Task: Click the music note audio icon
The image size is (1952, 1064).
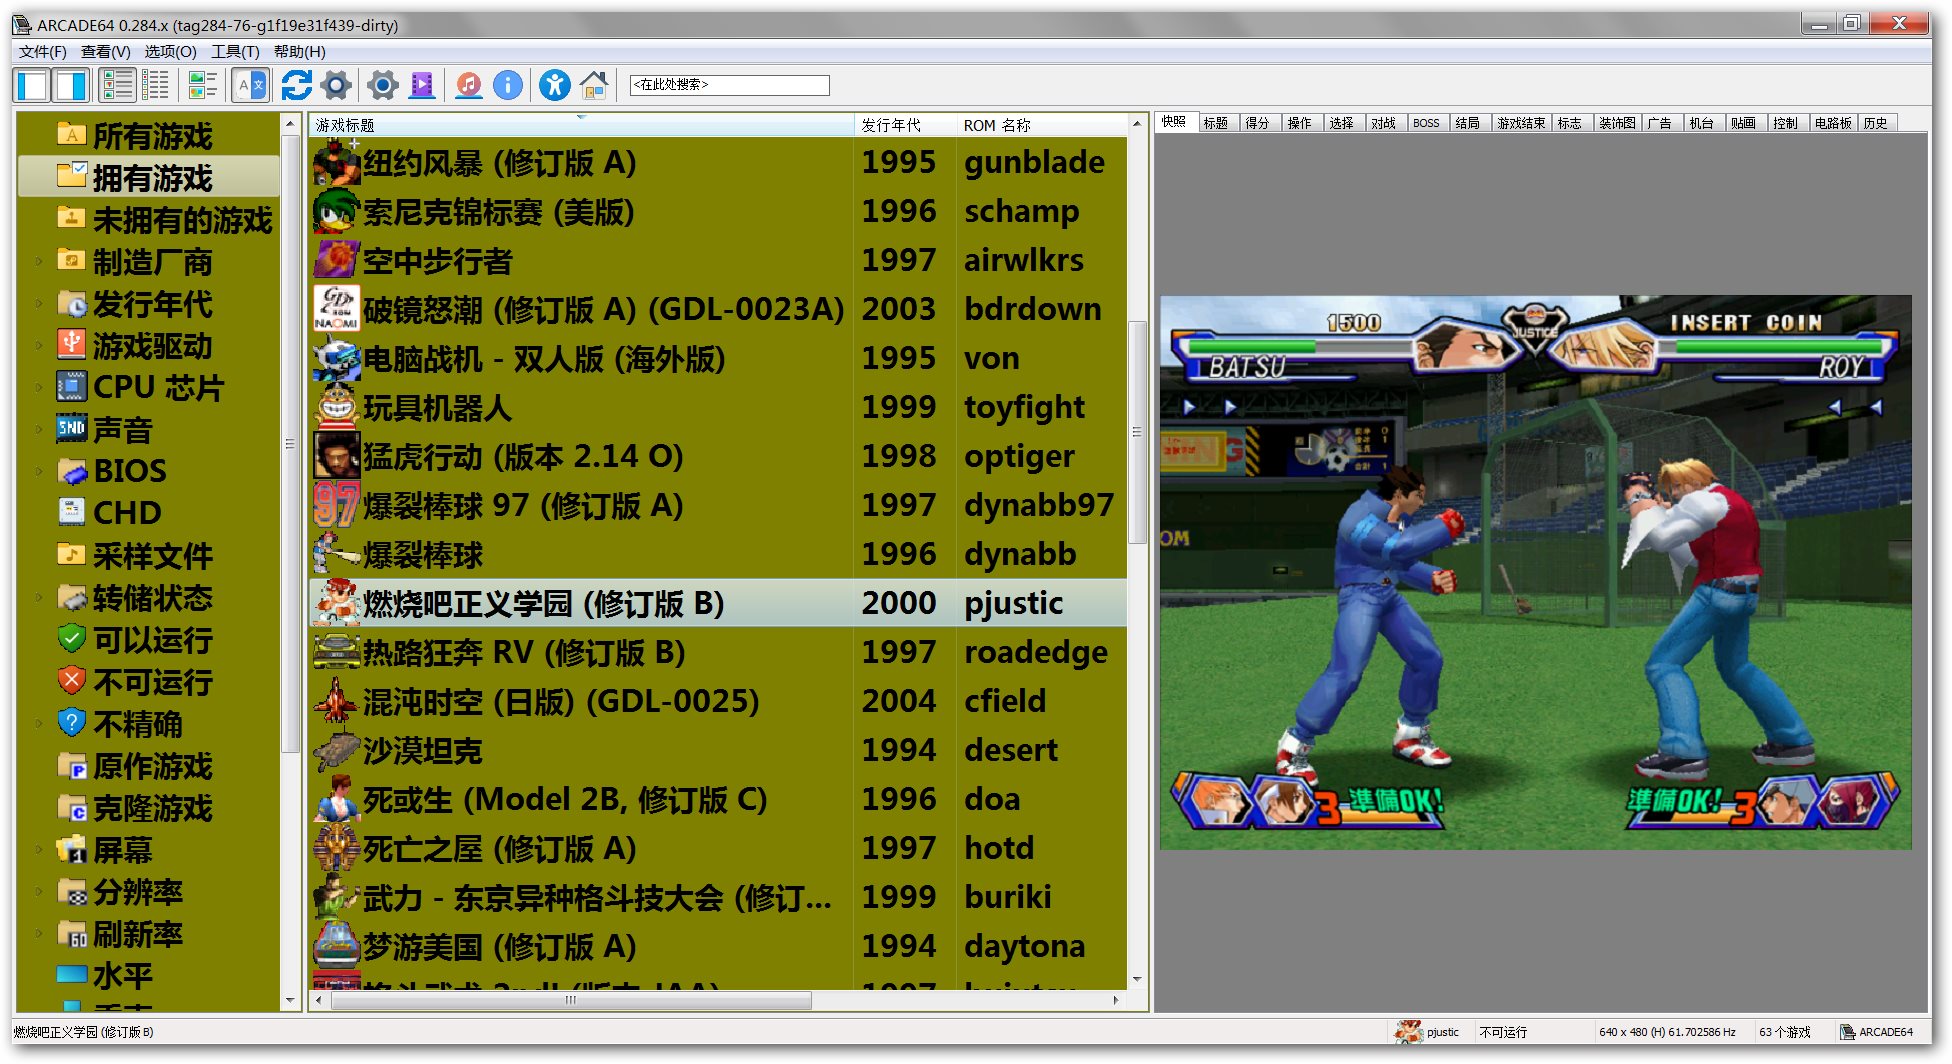Action: point(468,86)
